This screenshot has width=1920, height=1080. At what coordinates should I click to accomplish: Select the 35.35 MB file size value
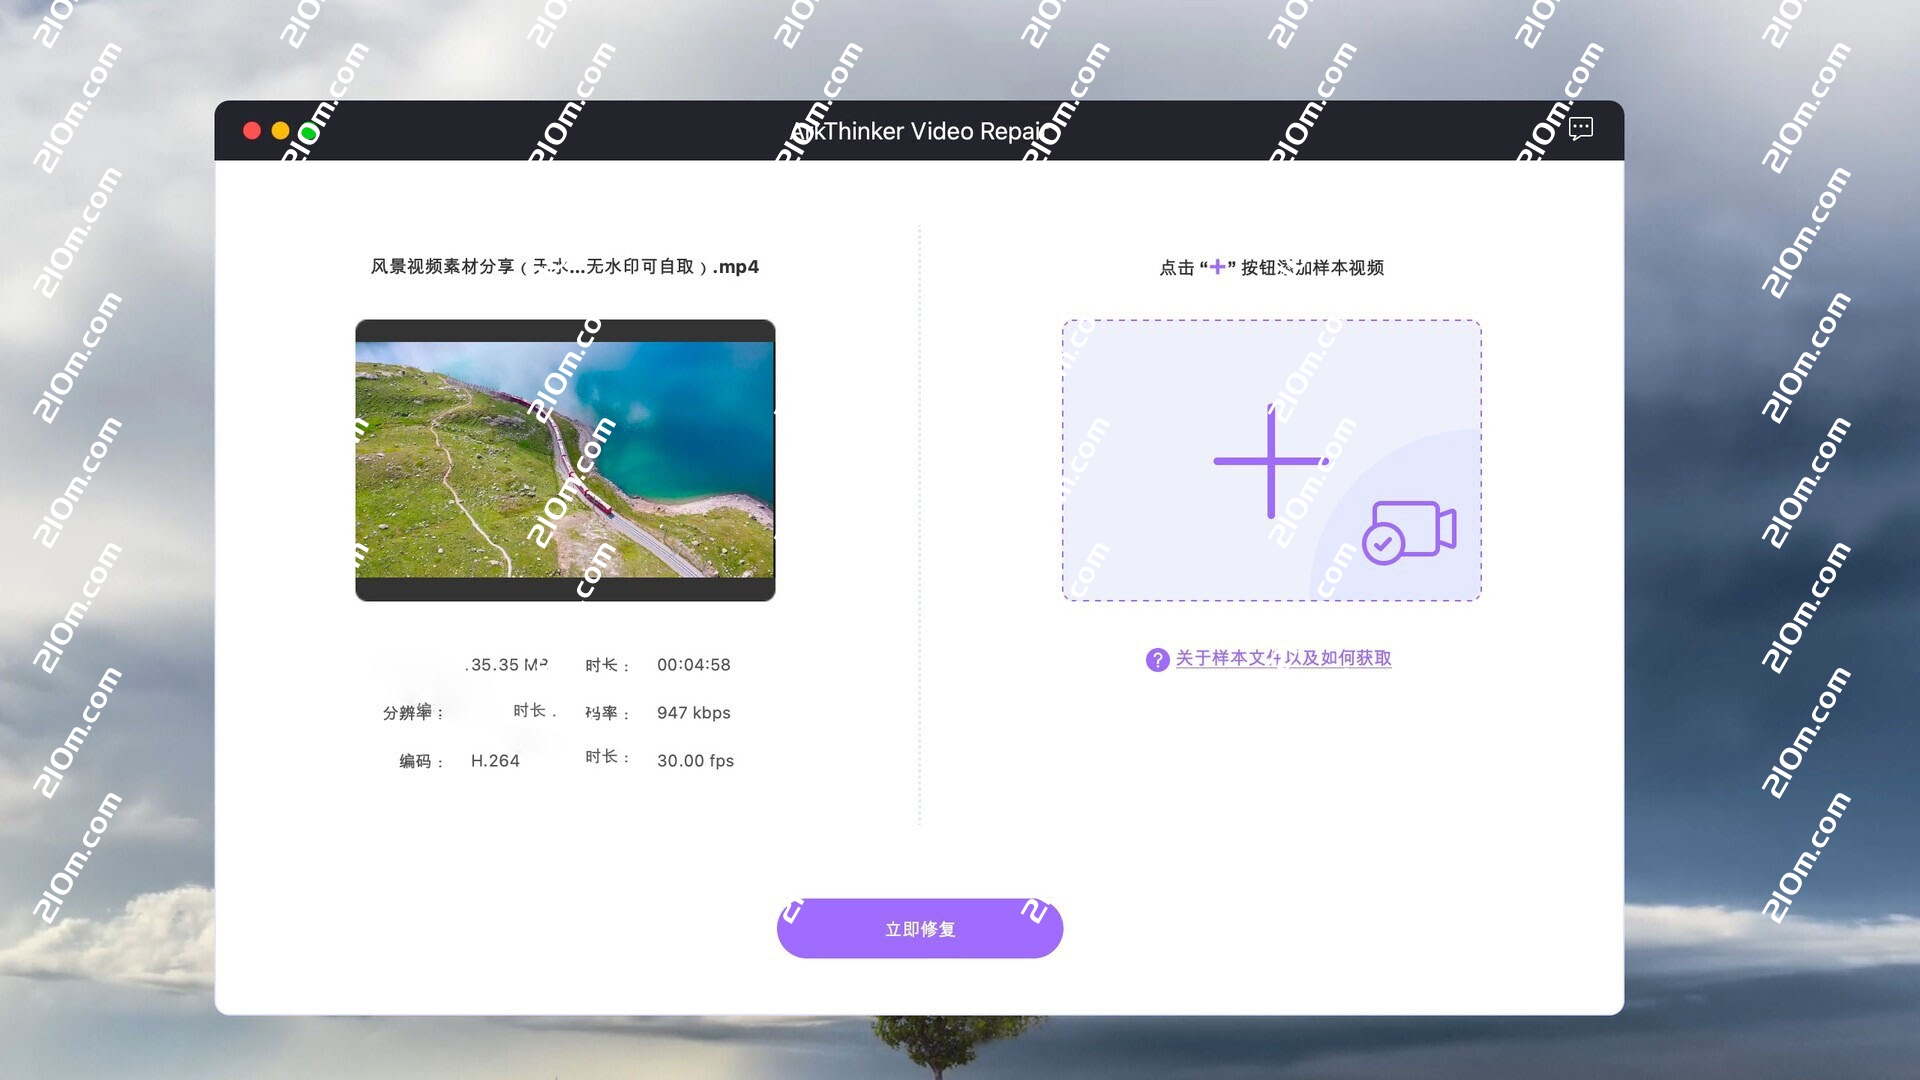click(x=507, y=665)
